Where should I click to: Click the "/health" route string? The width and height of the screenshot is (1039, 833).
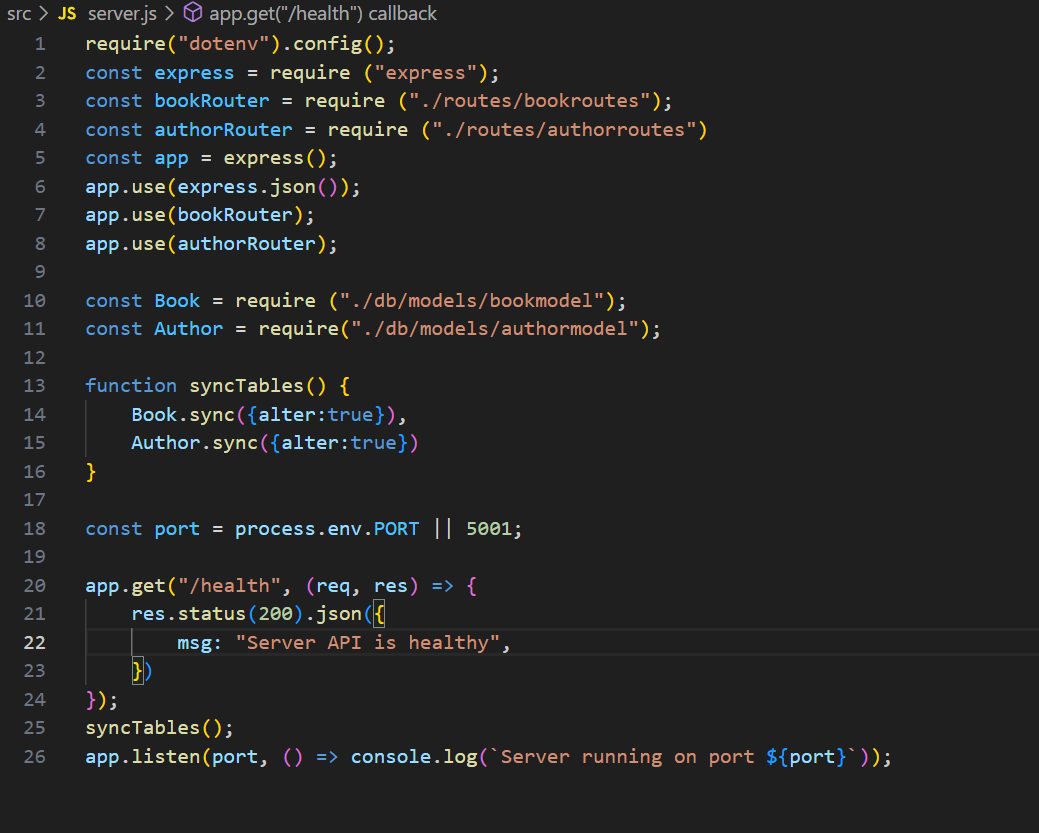click(x=229, y=586)
